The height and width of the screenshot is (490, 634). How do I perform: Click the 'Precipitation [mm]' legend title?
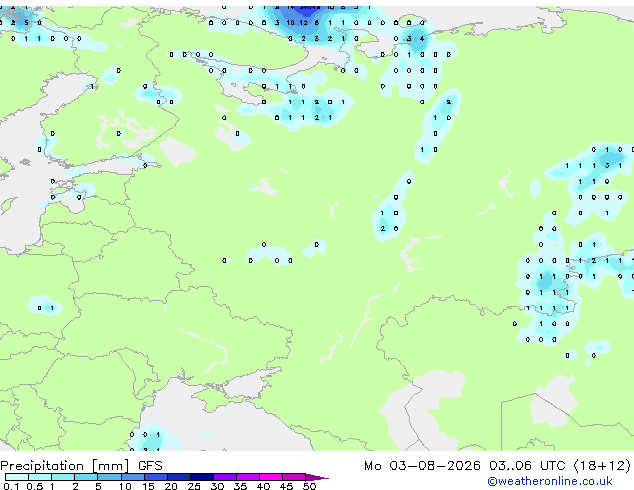click(x=65, y=466)
